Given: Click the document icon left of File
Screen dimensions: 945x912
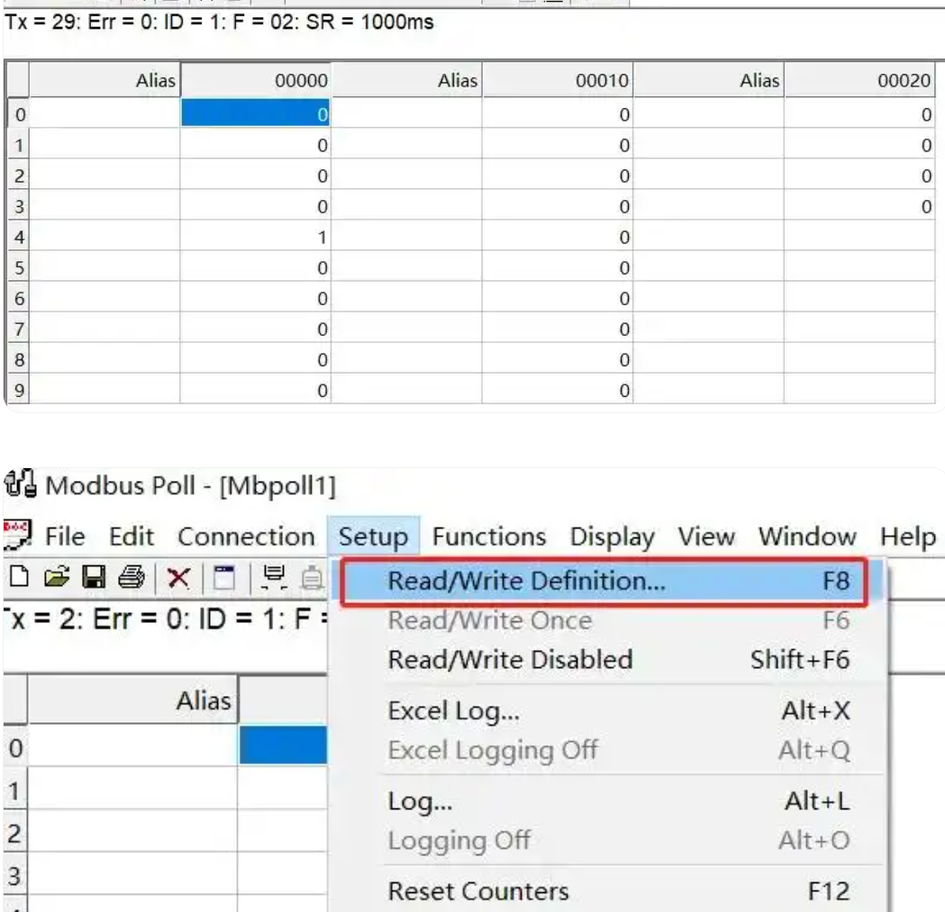Looking at the screenshot, I should click(x=17, y=535).
